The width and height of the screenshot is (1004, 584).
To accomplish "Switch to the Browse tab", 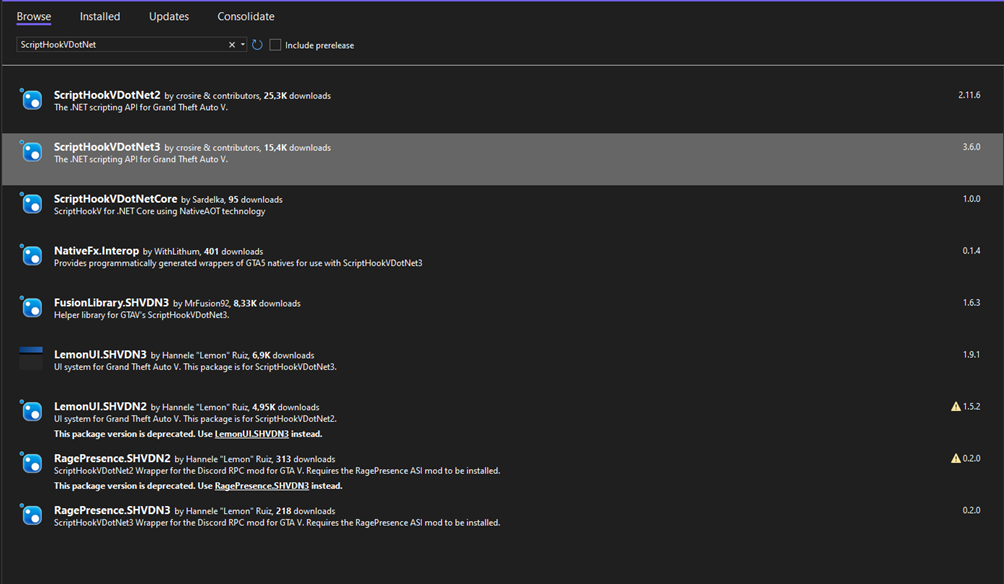I will 34,17.
